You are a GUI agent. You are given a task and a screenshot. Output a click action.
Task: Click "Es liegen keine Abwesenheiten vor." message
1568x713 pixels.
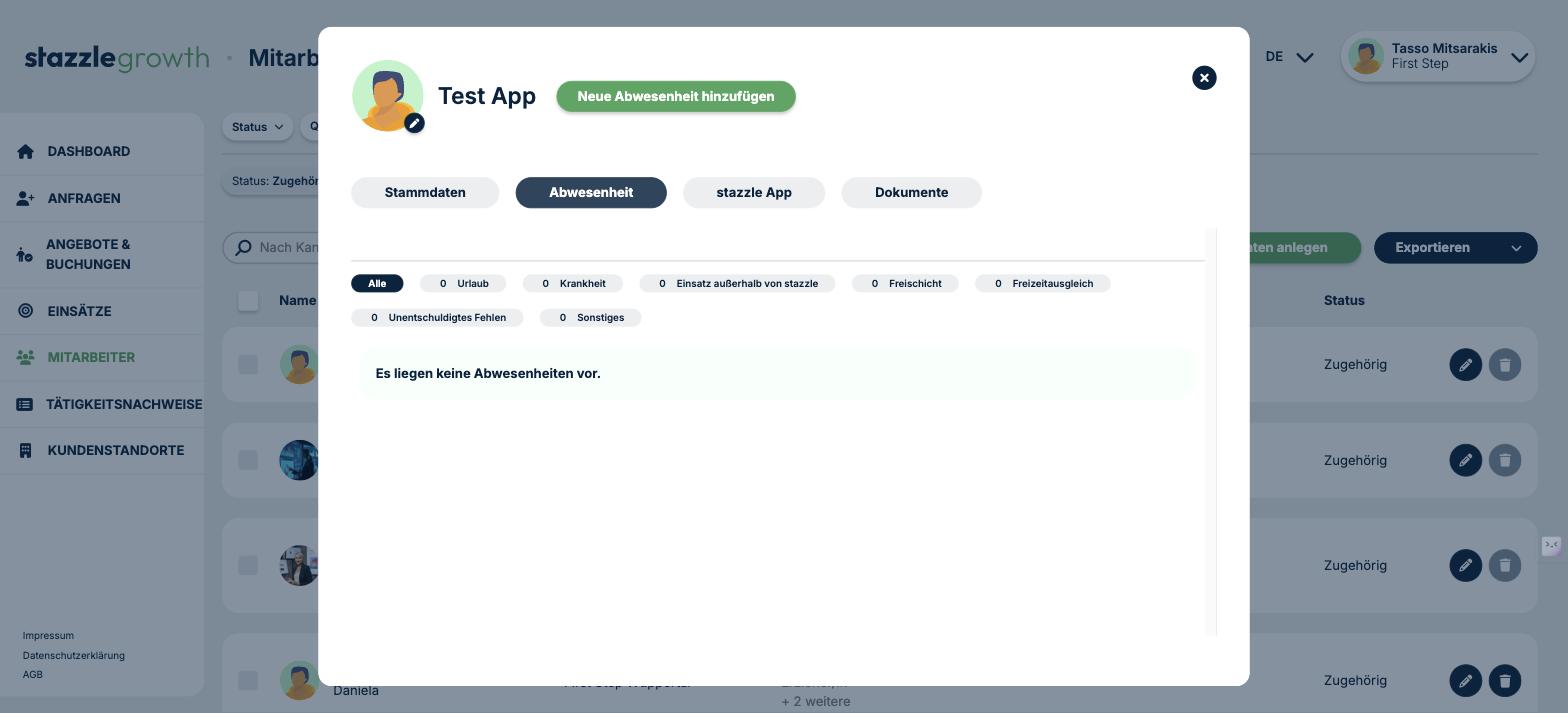click(x=488, y=373)
